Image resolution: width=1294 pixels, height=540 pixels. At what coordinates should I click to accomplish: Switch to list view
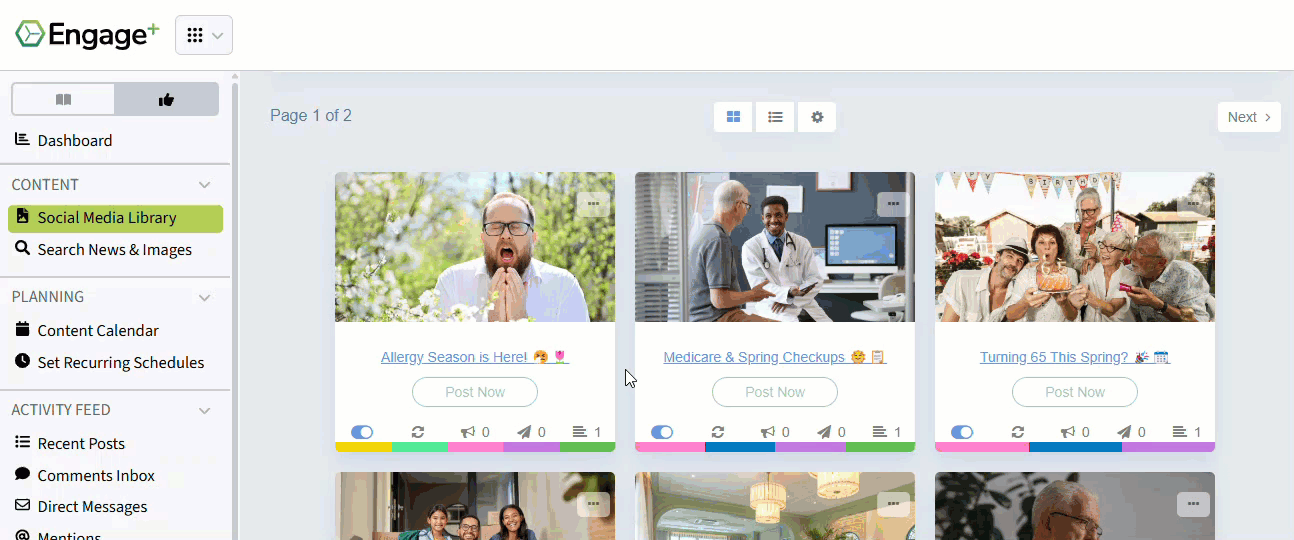click(x=775, y=117)
